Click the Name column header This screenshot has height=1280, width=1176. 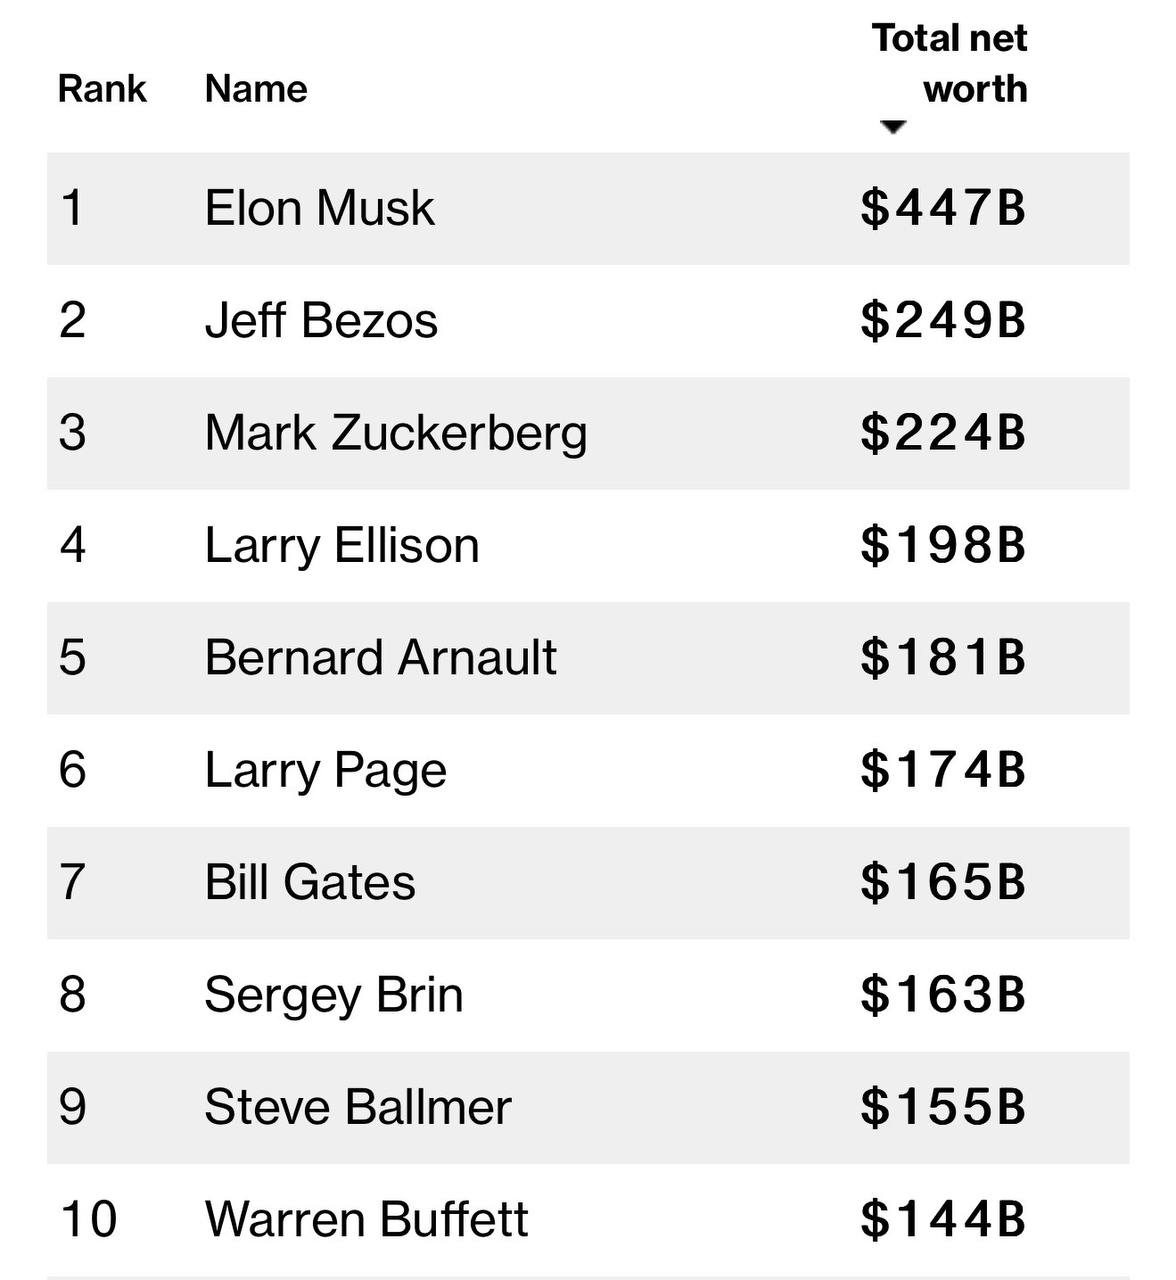[x=256, y=89]
